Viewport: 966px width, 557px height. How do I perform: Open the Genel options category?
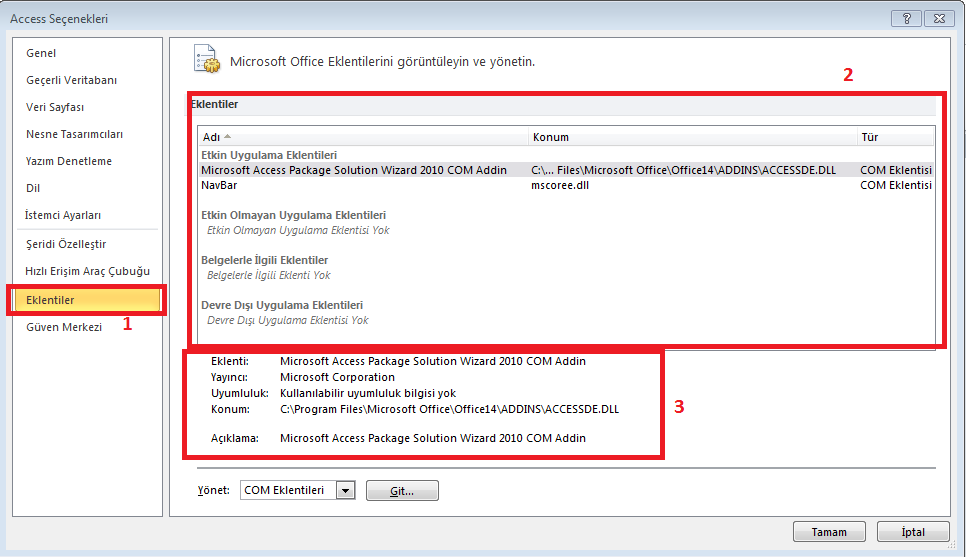coord(41,53)
